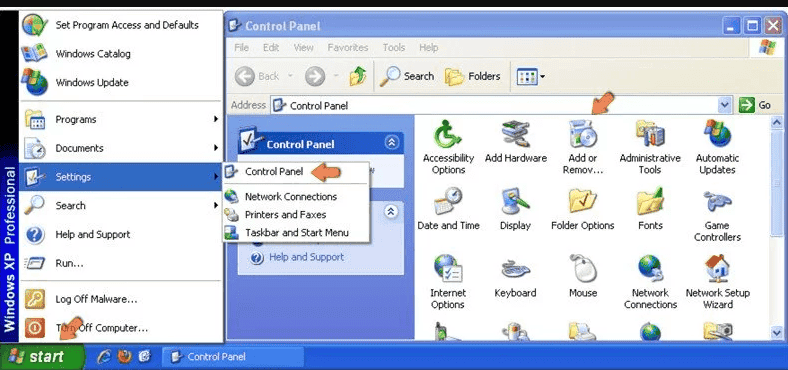Image resolution: width=788 pixels, height=370 pixels.
Task: Open the File menu
Action: tap(242, 48)
